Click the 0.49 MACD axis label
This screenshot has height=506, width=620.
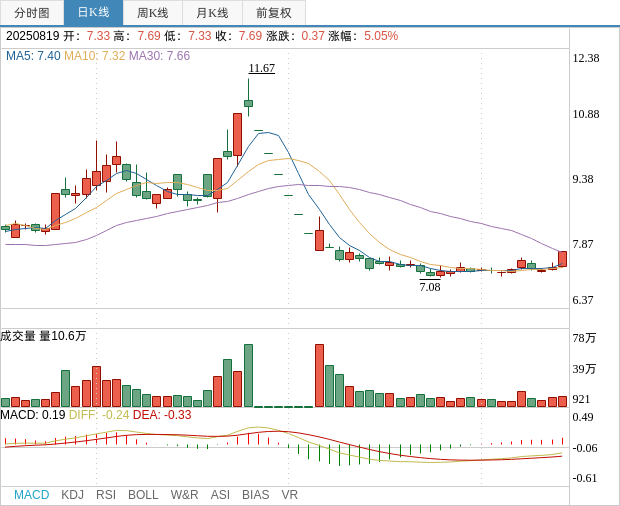583,417
